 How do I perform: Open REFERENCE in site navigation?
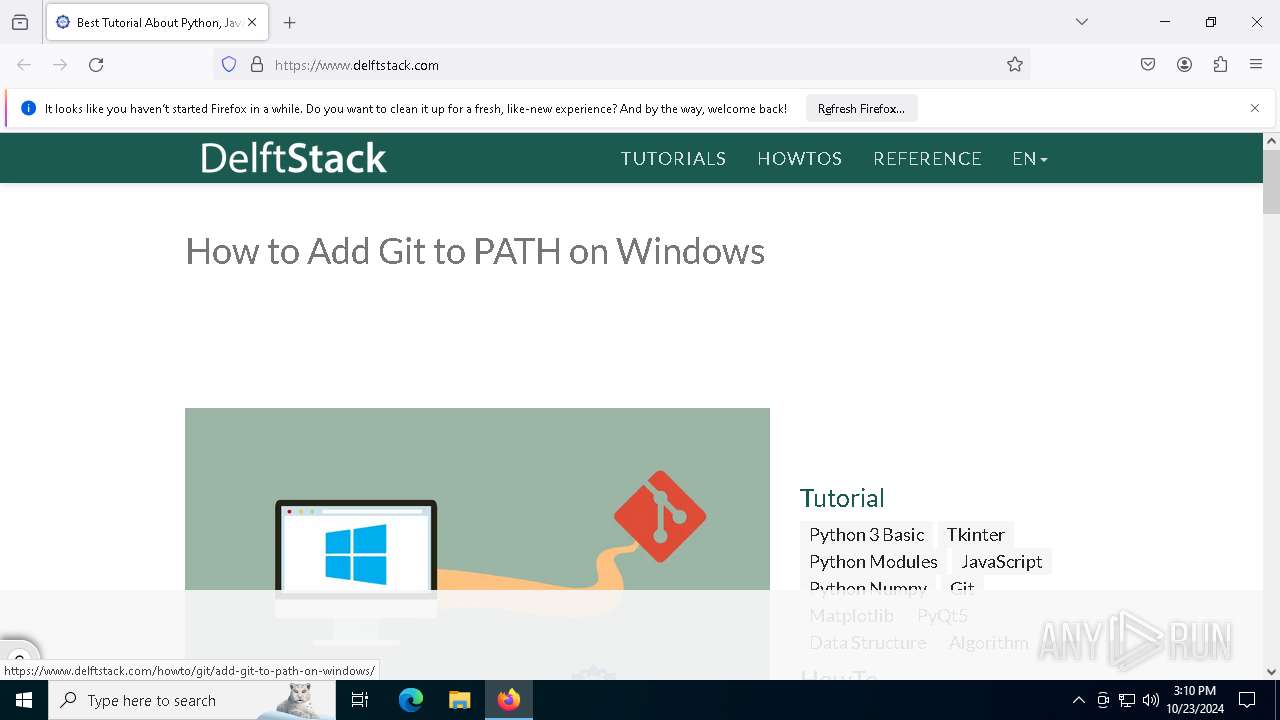click(927, 159)
